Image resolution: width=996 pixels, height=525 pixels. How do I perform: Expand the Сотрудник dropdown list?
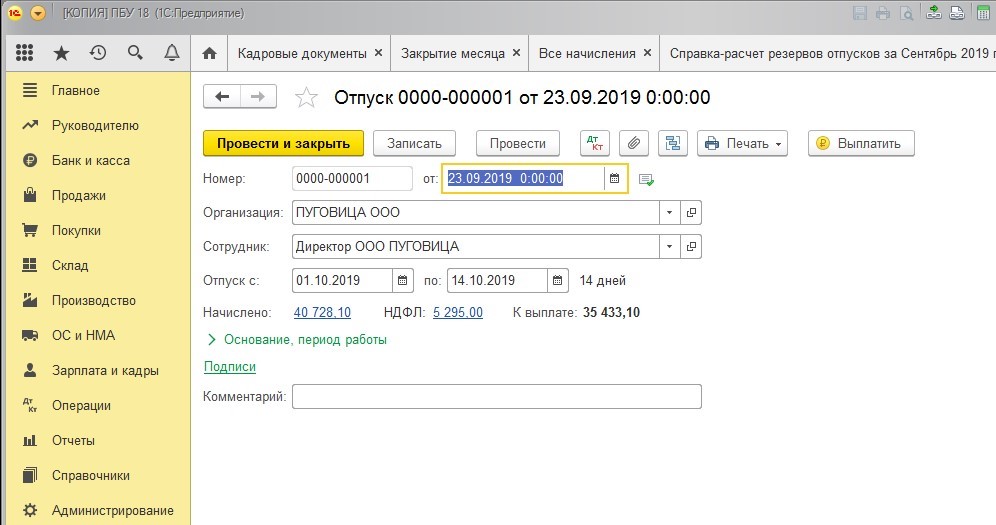pos(668,246)
